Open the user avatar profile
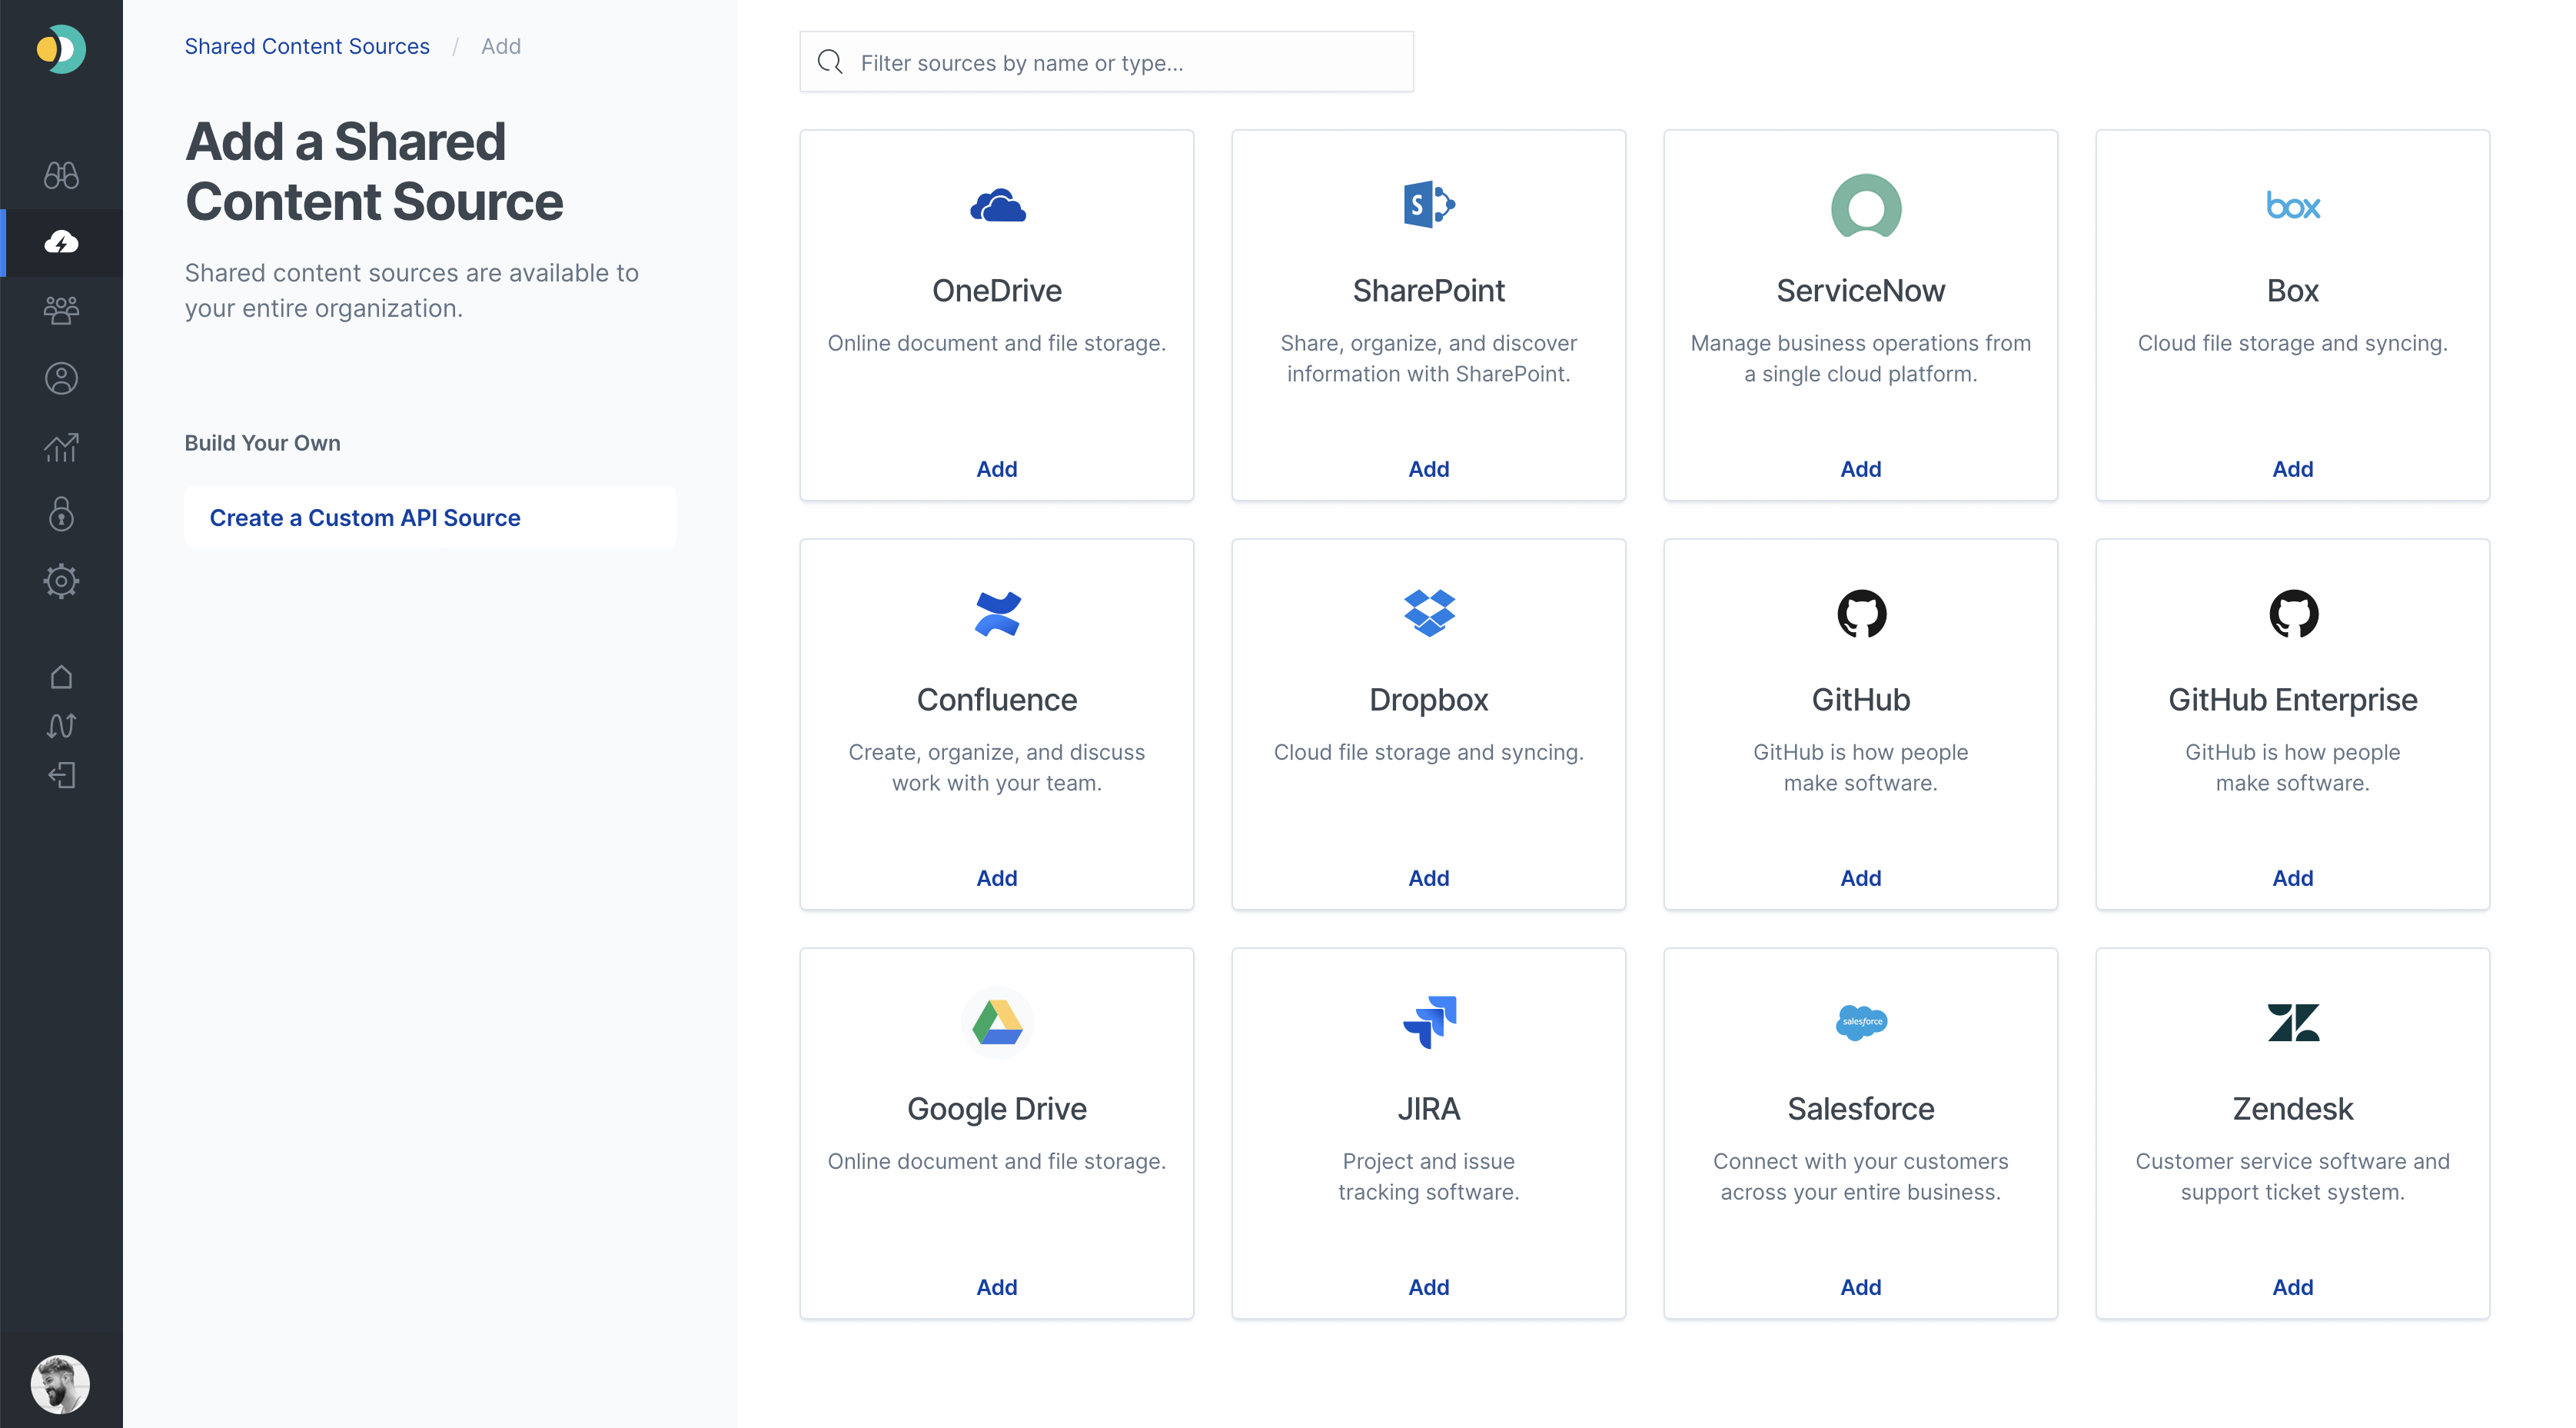 coord(60,1383)
